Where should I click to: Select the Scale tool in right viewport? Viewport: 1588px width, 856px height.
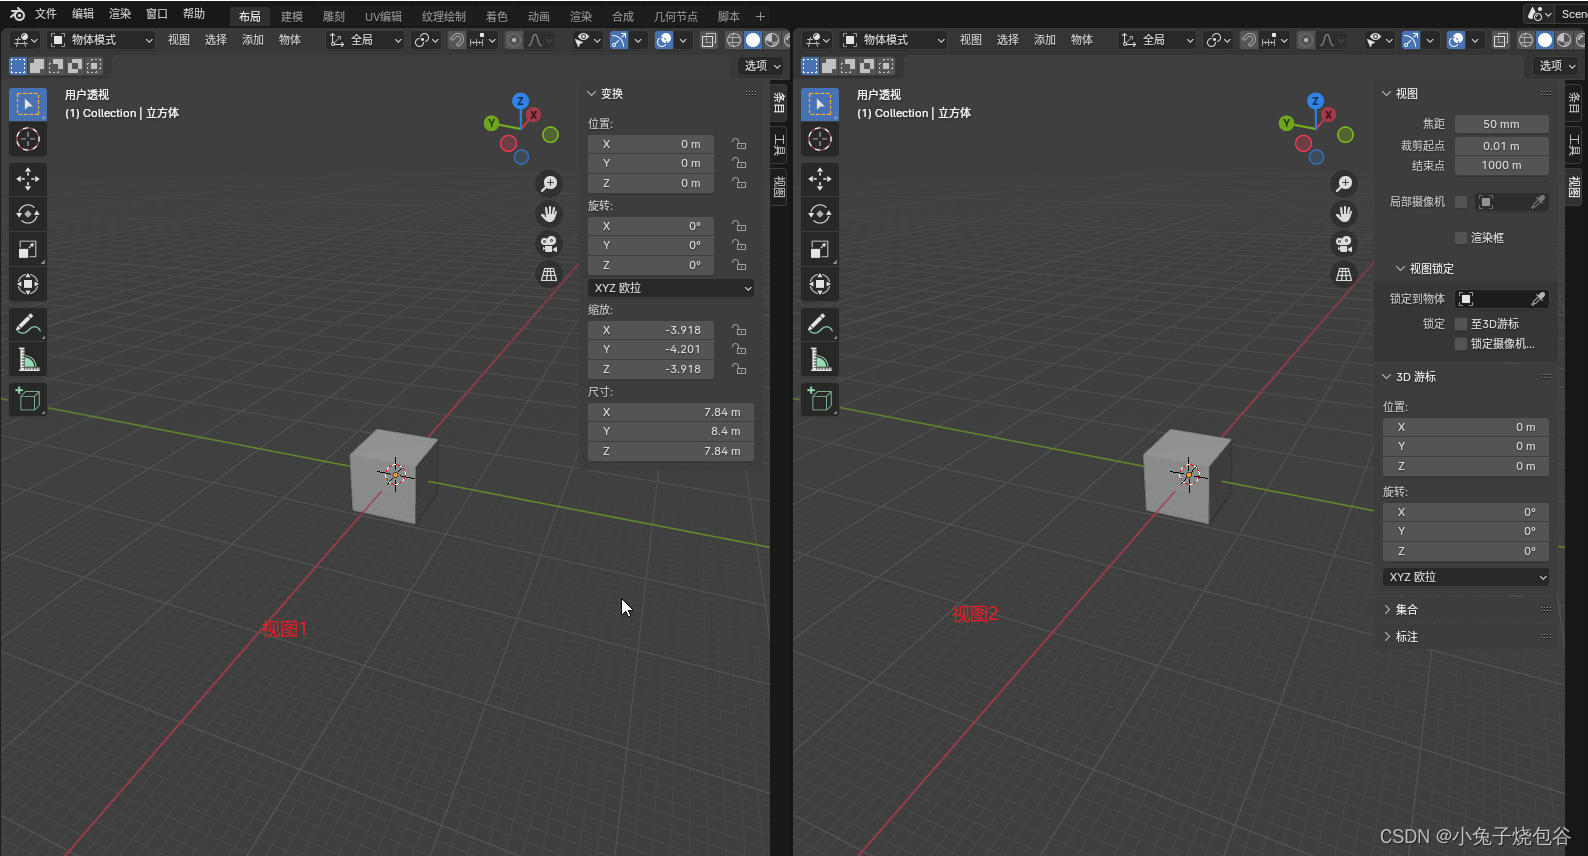tap(820, 249)
